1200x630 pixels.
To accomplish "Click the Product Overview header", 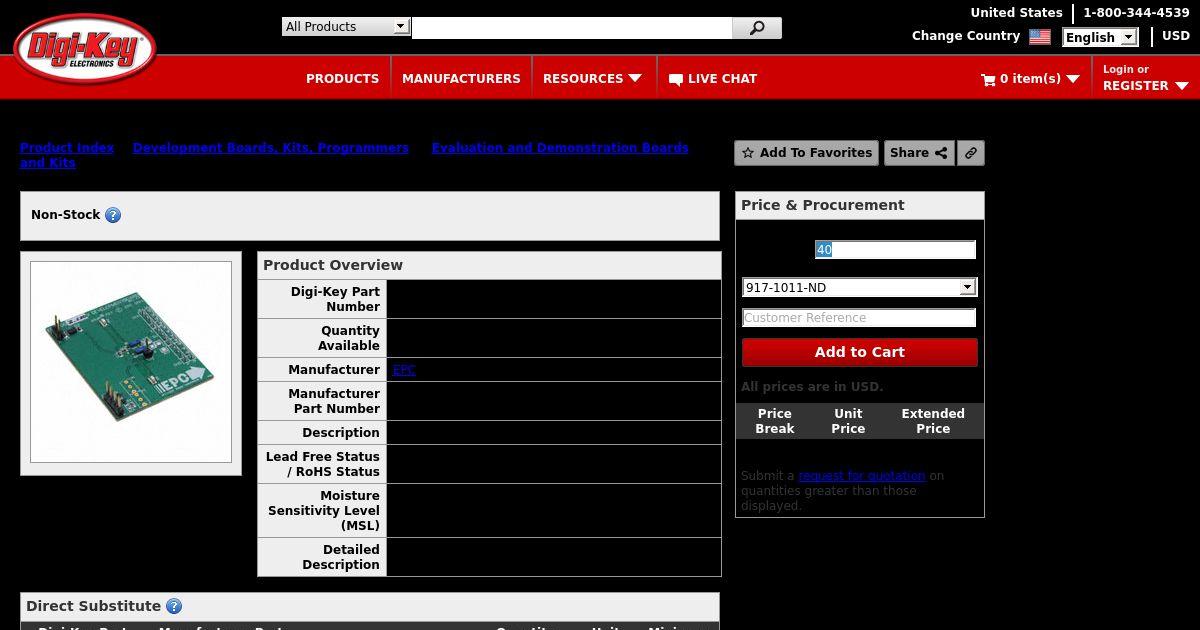I will (x=489, y=265).
